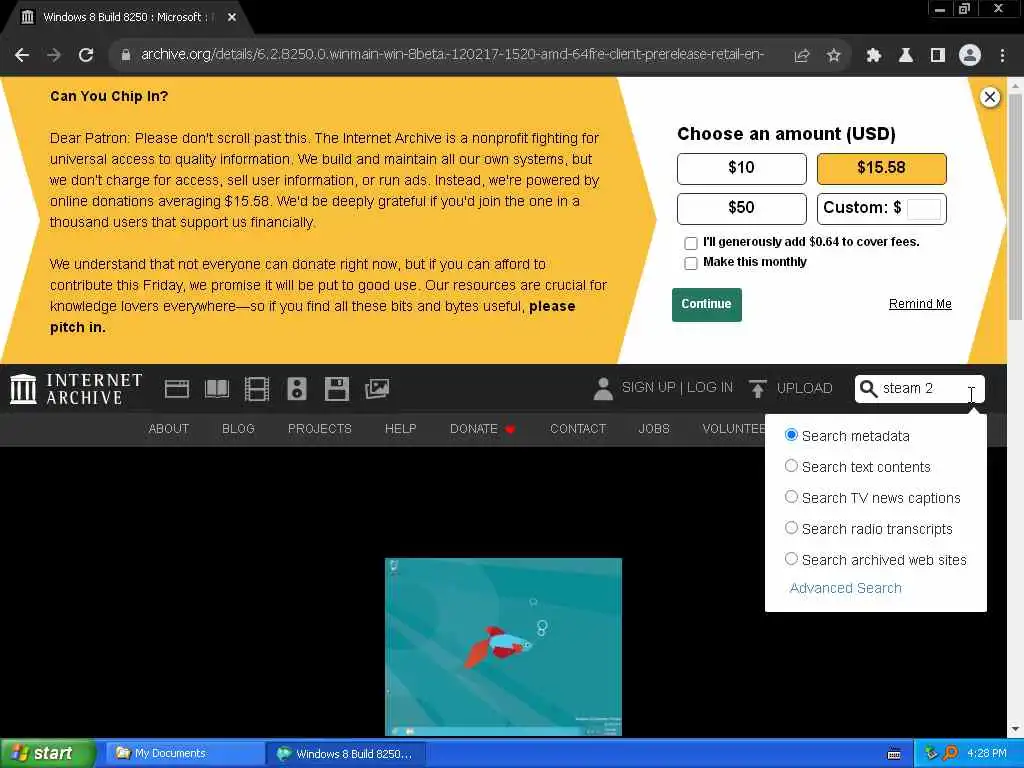Click the SIGN UP link
The width and height of the screenshot is (1024, 768).
point(648,388)
